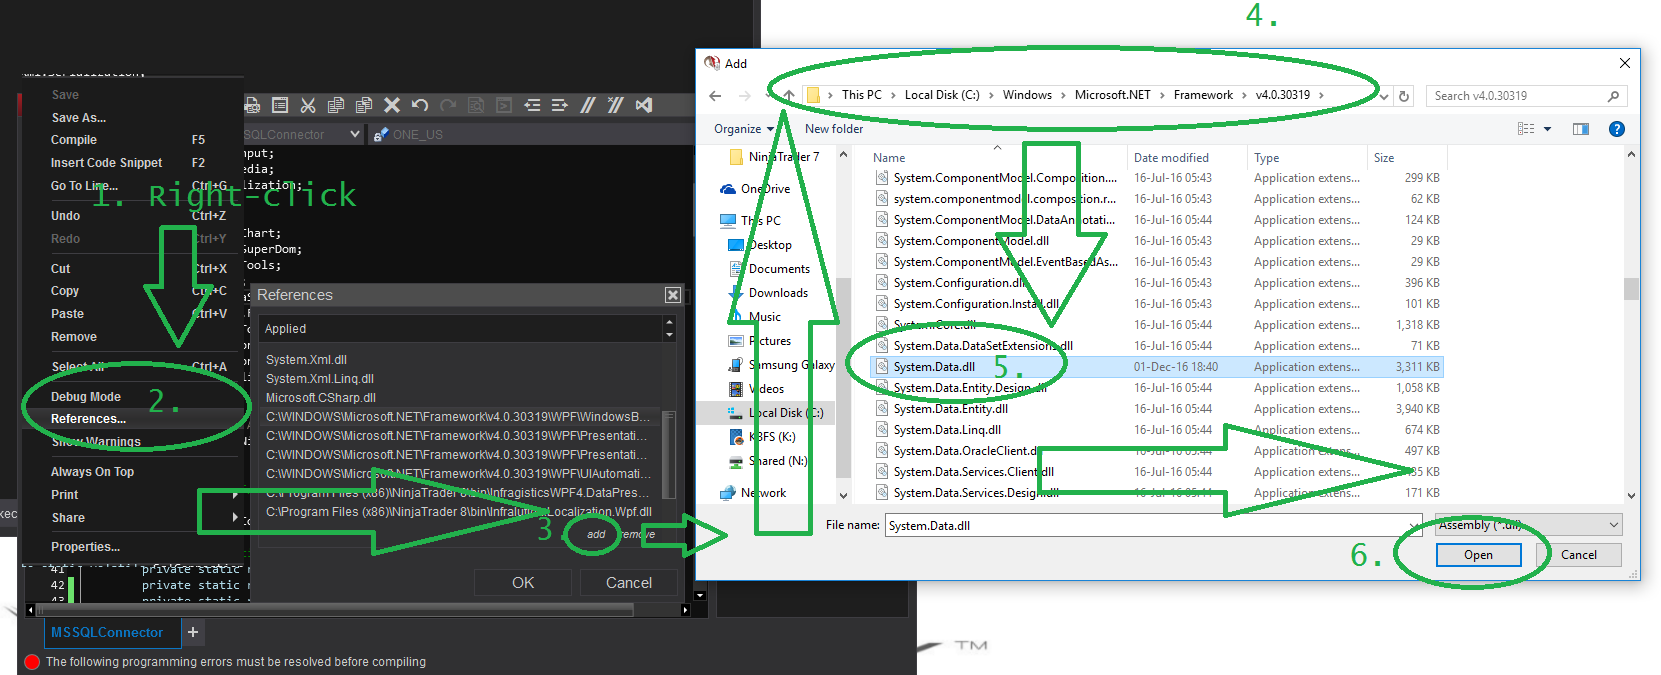1661x675 pixels.
Task: Open the File name combo dropdown
Action: tap(1414, 526)
